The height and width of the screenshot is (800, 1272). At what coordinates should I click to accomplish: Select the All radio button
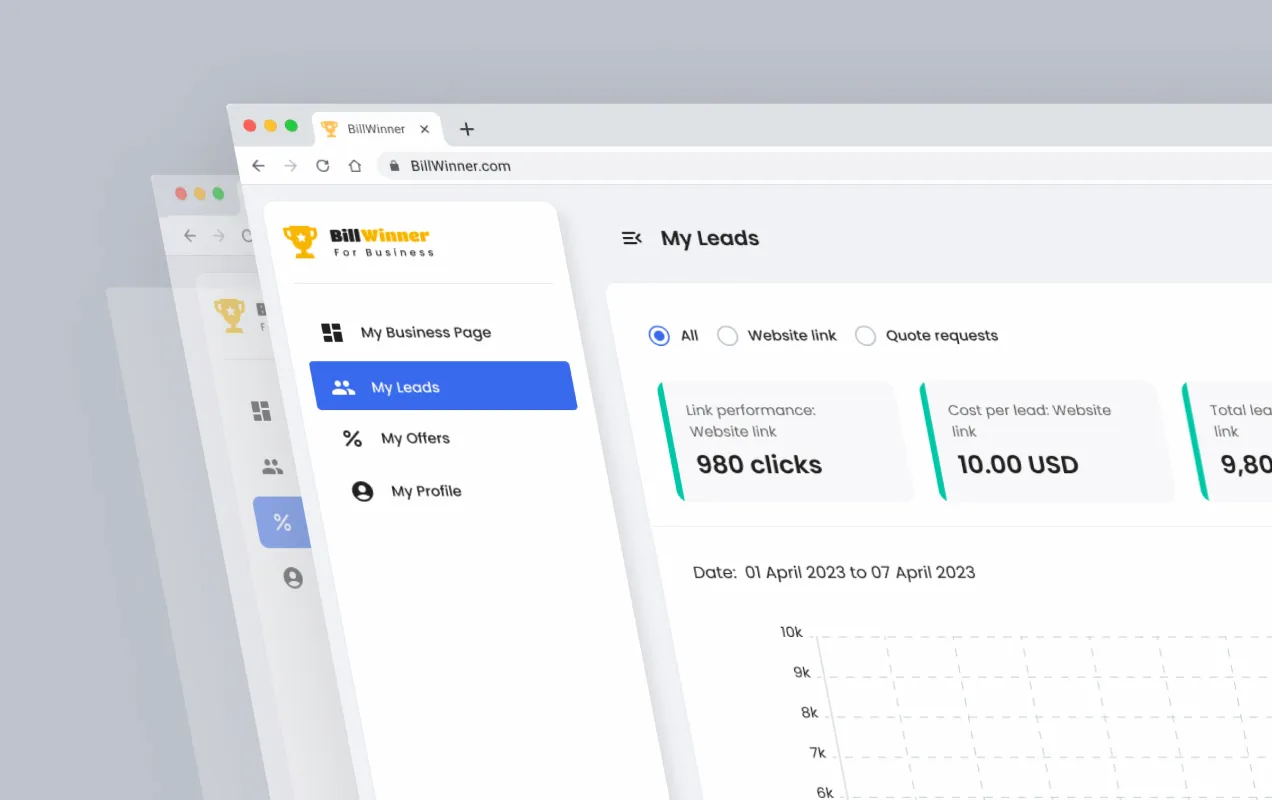659,336
